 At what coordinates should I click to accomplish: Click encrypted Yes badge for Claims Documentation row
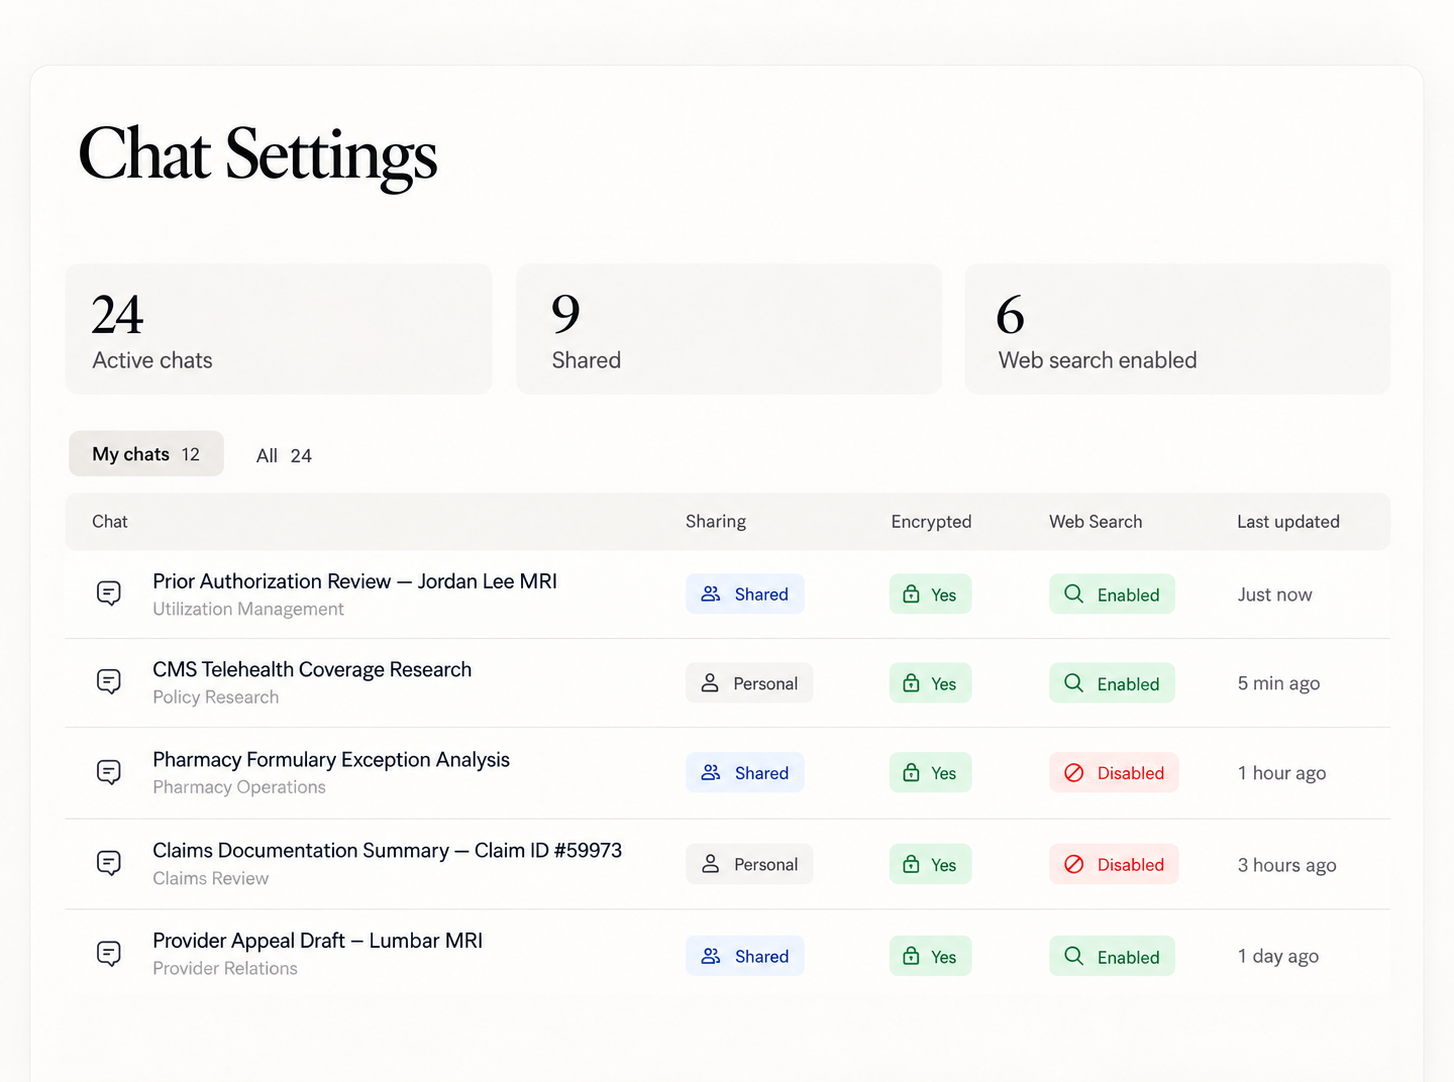pyautogui.click(x=930, y=864)
